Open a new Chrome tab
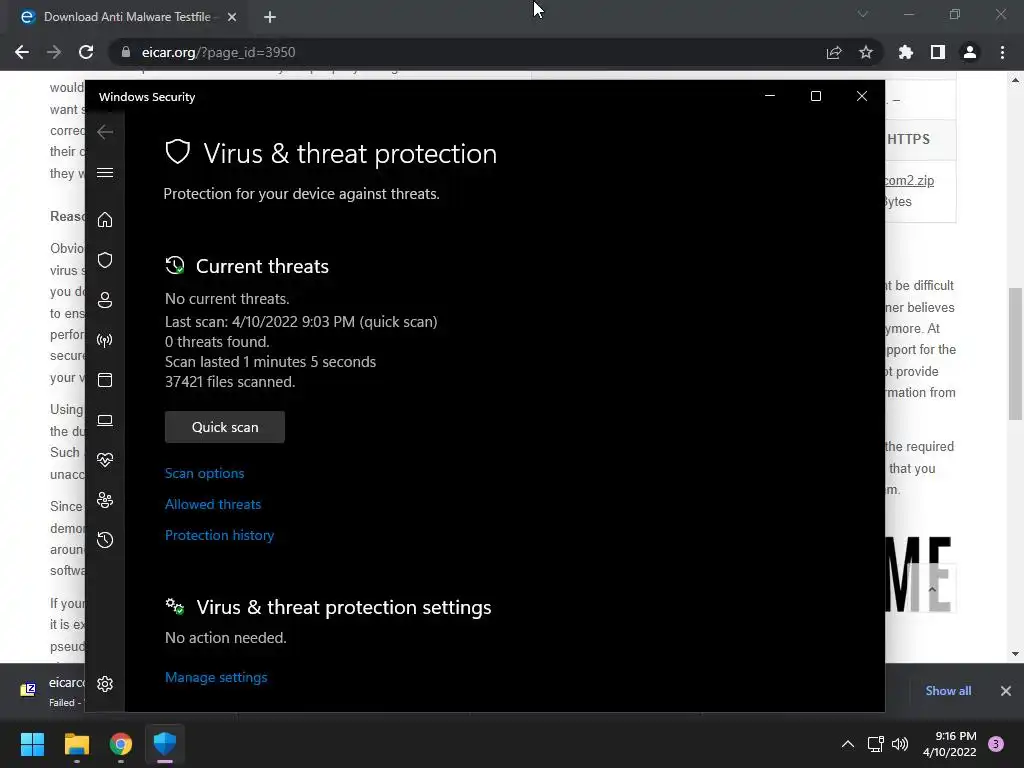1024x768 pixels. pyautogui.click(x=270, y=17)
